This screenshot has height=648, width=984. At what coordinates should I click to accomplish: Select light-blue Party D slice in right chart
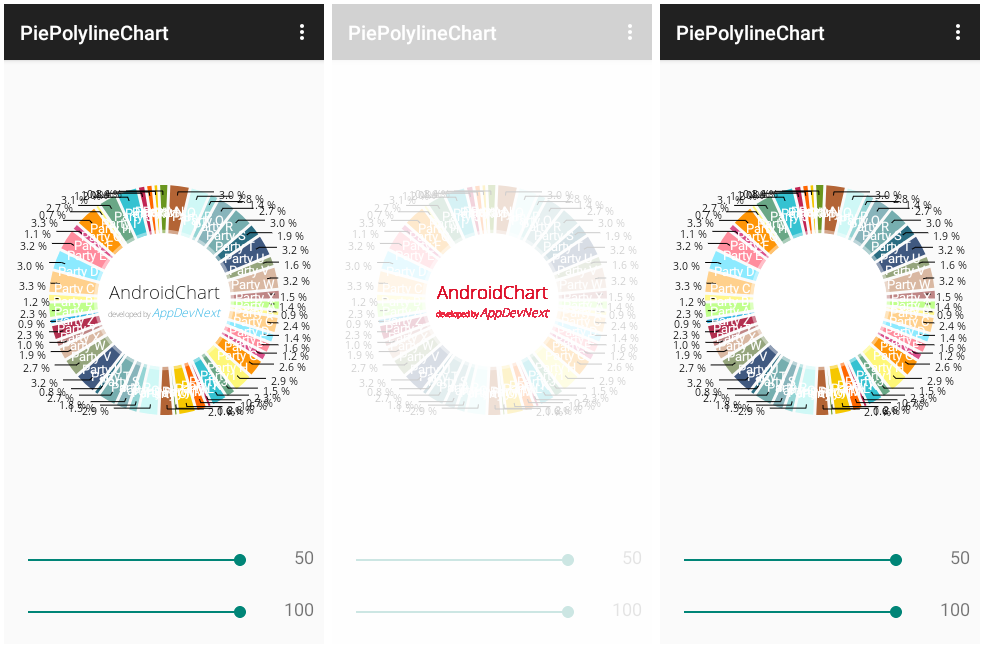[x=733, y=271]
